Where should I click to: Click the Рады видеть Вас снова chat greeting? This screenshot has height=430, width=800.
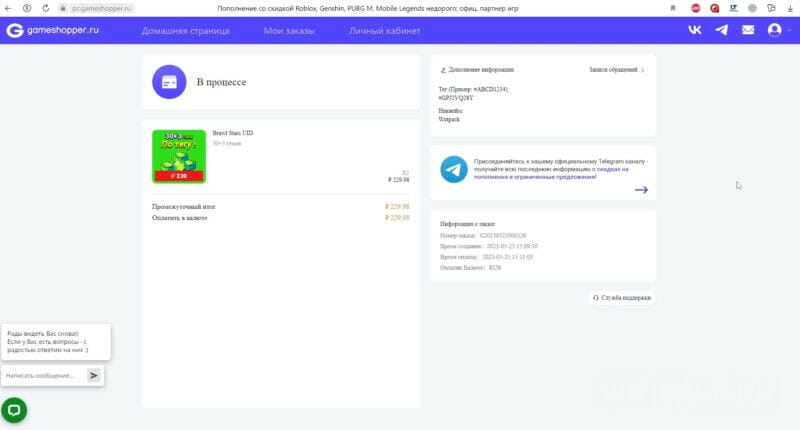point(56,342)
